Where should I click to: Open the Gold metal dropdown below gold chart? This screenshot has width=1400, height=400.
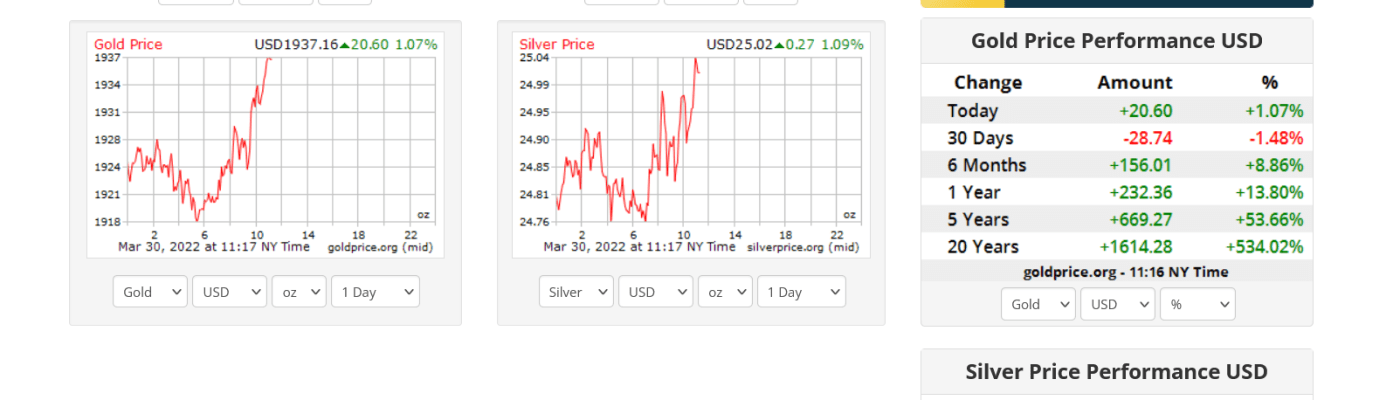click(x=150, y=292)
